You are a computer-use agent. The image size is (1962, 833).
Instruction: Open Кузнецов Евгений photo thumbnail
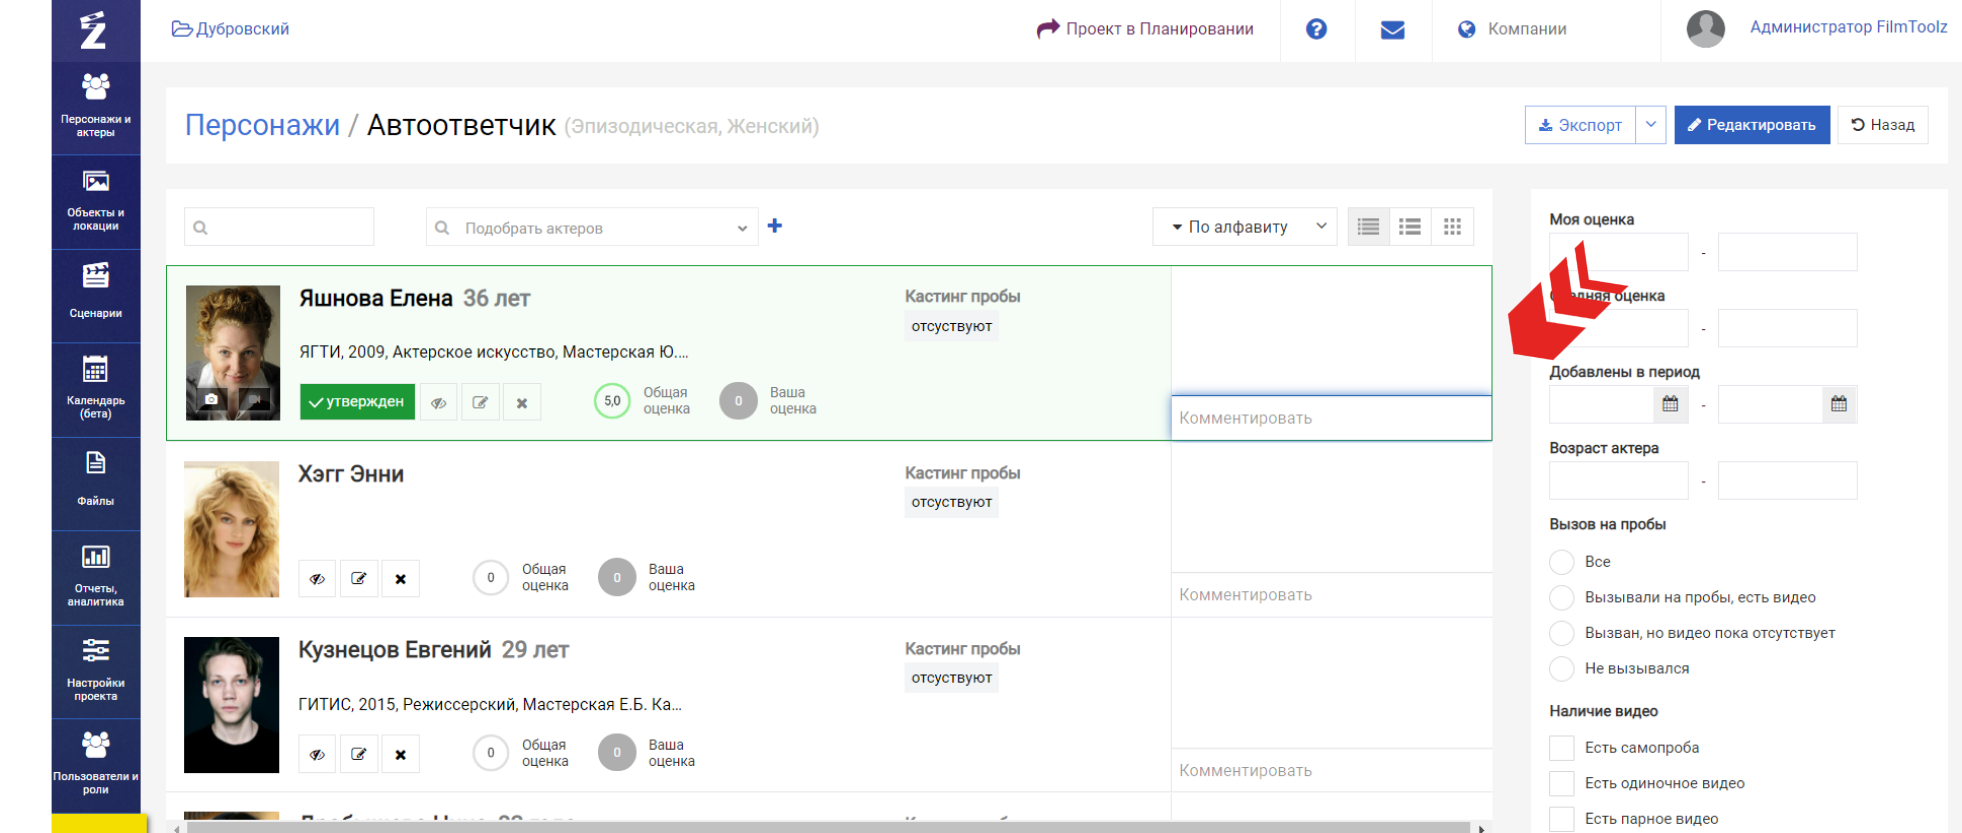point(232,705)
